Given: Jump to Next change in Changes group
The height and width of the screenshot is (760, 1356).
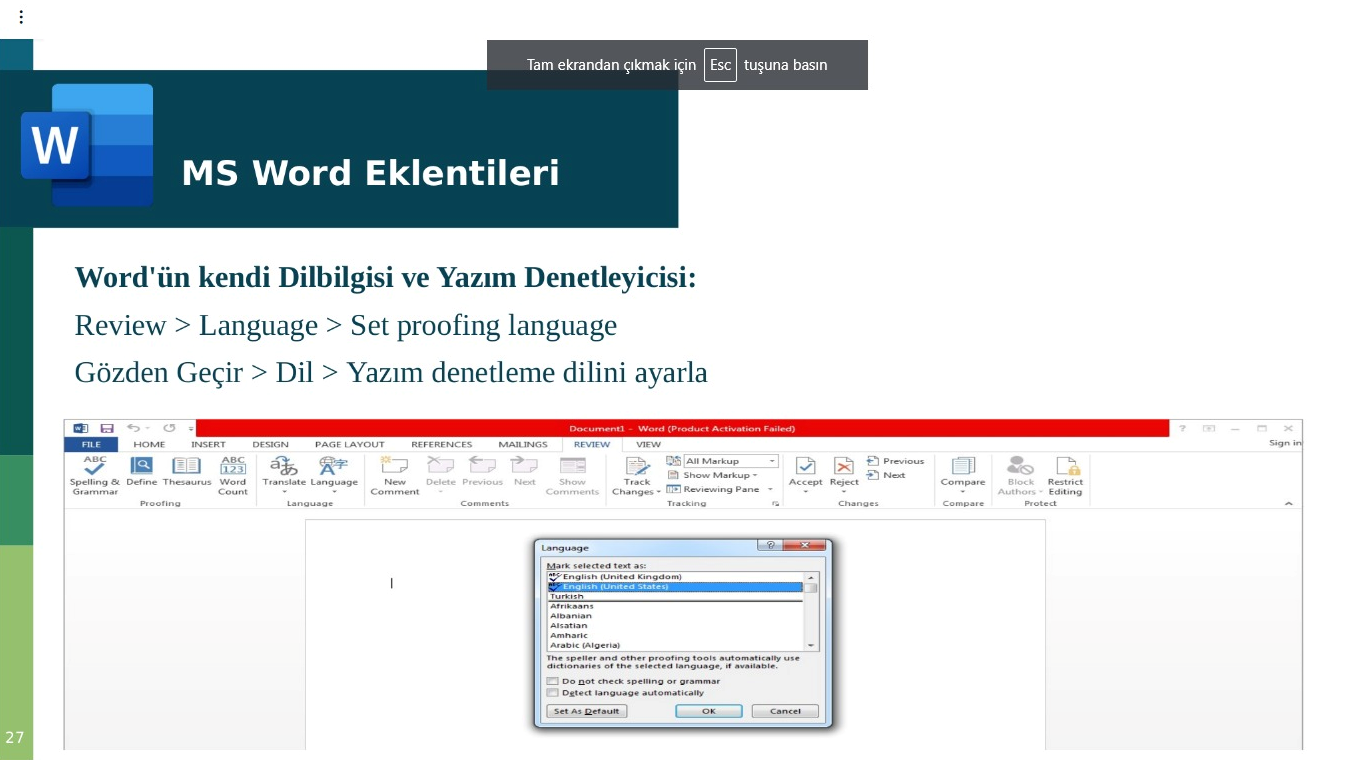Looking at the screenshot, I should [x=886, y=475].
